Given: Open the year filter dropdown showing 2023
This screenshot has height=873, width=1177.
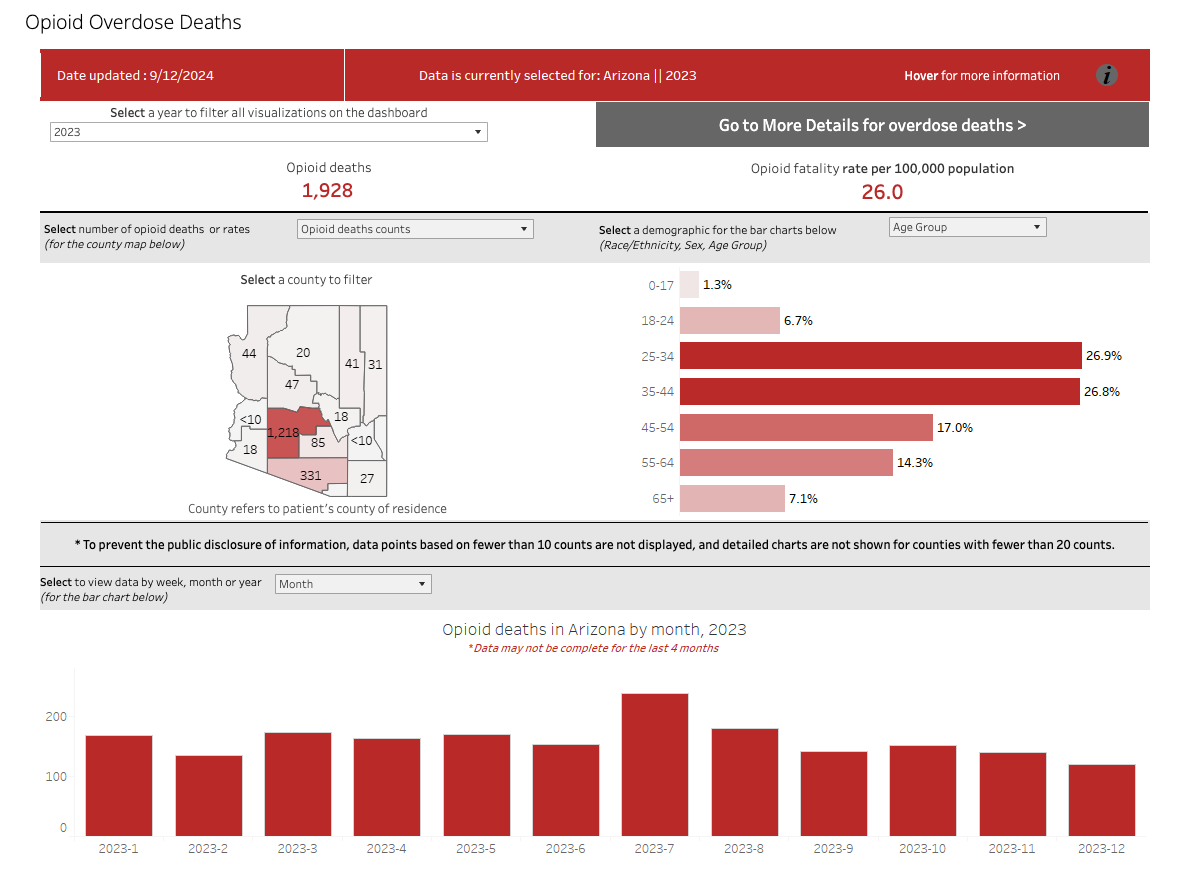Looking at the screenshot, I should (x=268, y=132).
